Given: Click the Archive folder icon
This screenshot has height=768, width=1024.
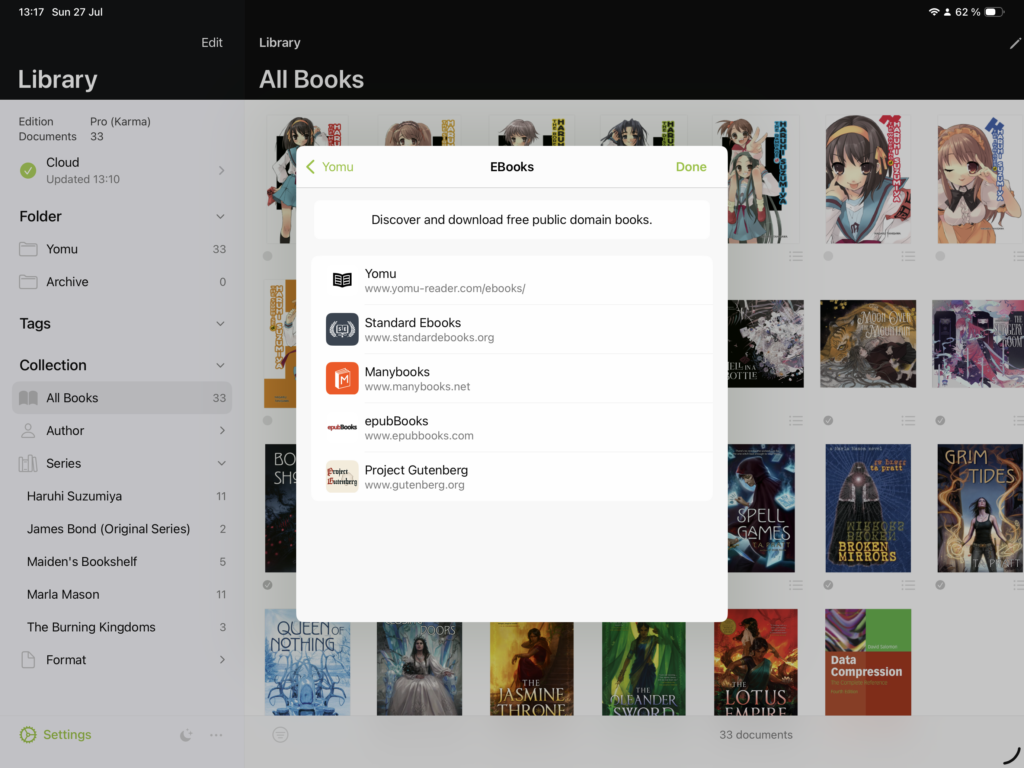Looking at the screenshot, I should 28,281.
